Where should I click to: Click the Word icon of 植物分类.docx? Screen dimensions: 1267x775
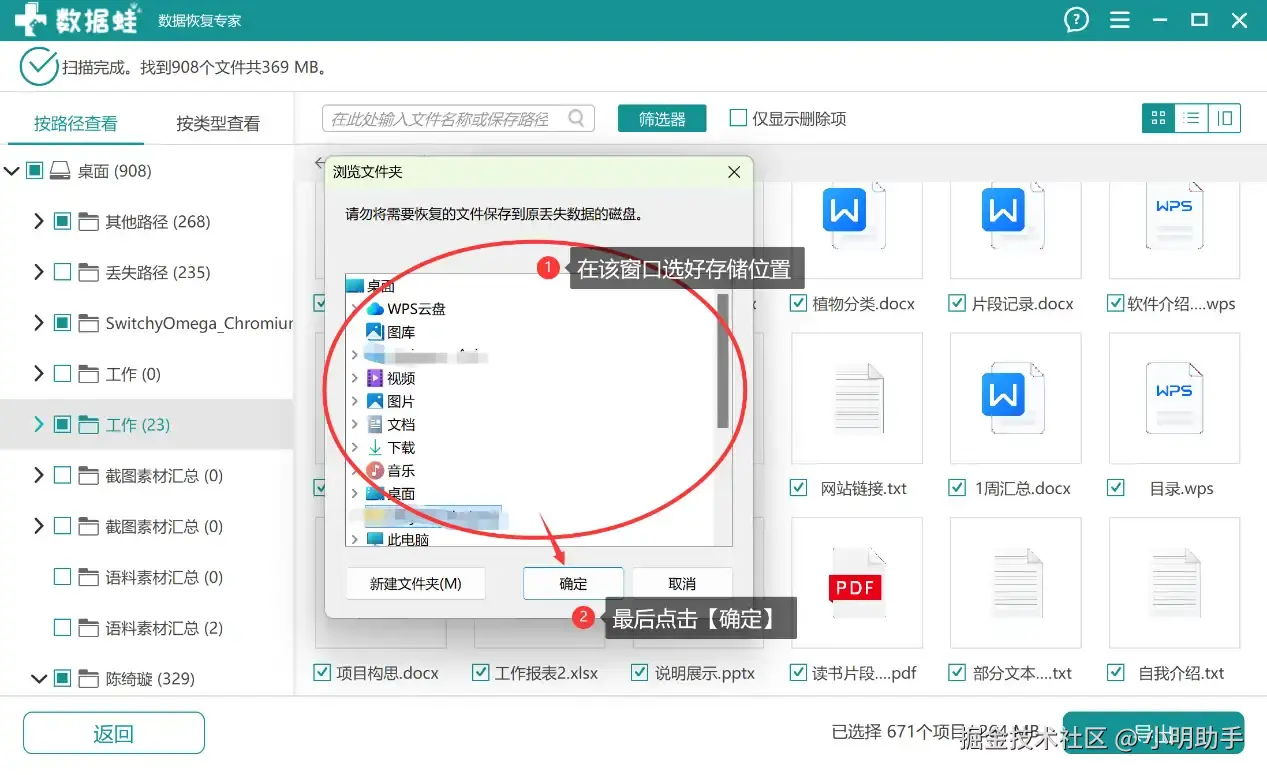[856, 216]
